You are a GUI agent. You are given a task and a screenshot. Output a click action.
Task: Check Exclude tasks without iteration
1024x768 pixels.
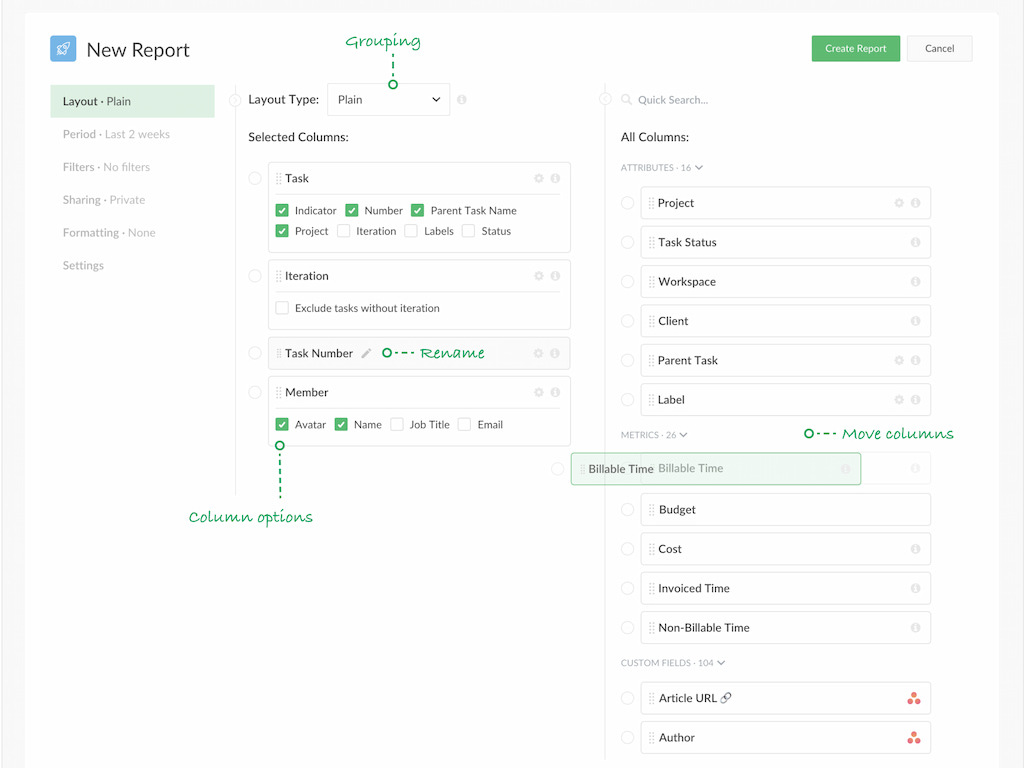pos(281,309)
